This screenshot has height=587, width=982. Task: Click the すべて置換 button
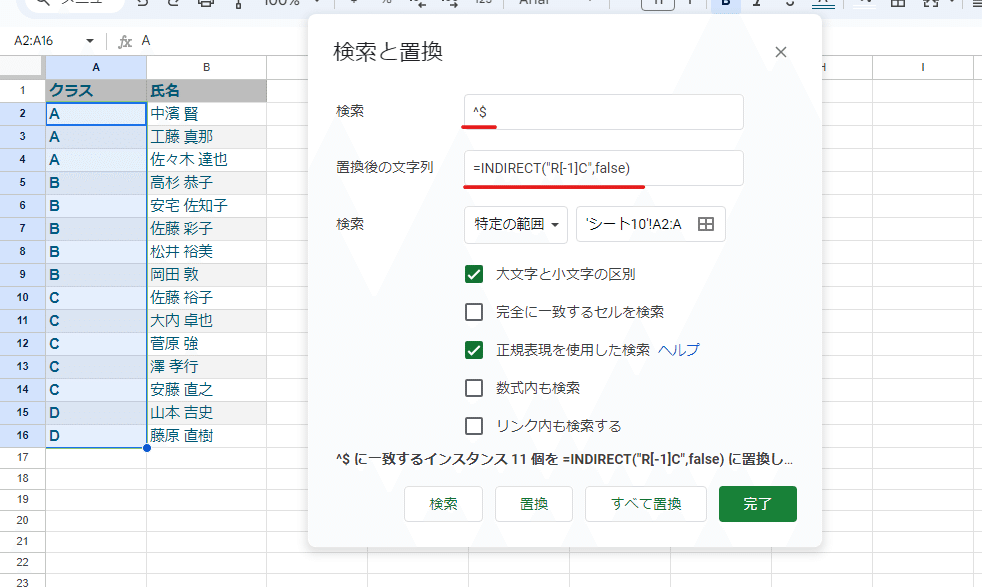tap(646, 504)
